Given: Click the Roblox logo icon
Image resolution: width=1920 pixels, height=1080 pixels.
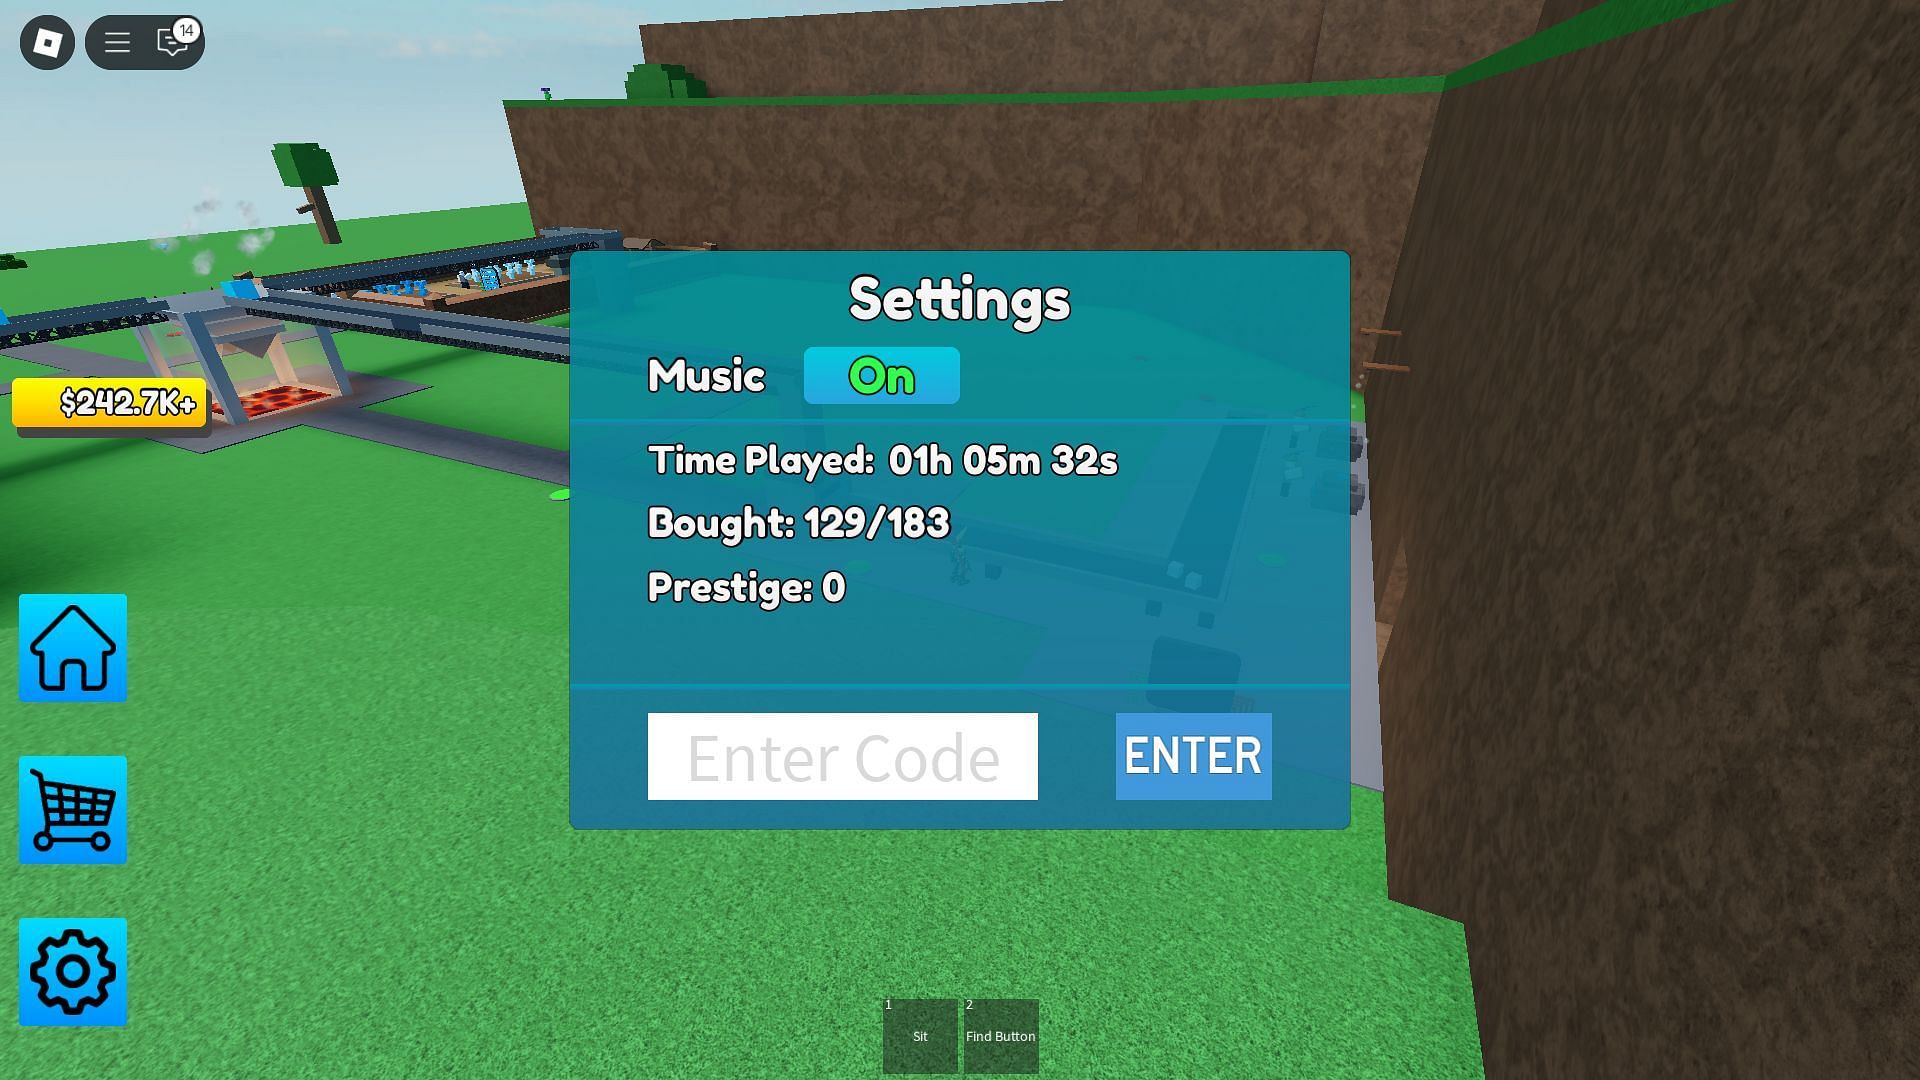Looking at the screenshot, I should [x=44, y=41].
